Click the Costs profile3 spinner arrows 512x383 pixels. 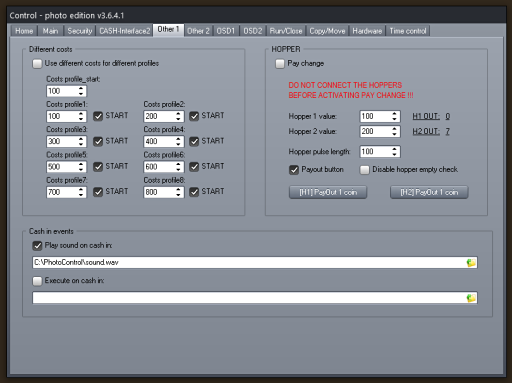[81, 142]
